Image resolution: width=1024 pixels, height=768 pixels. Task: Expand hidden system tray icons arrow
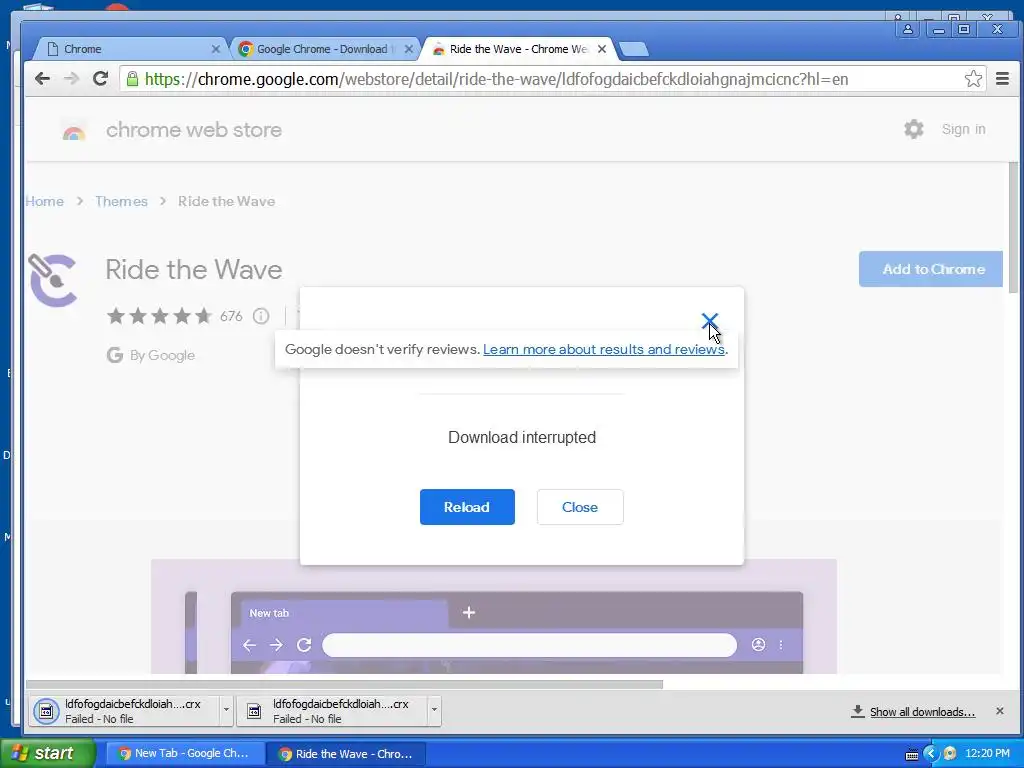tap(931, 754)
